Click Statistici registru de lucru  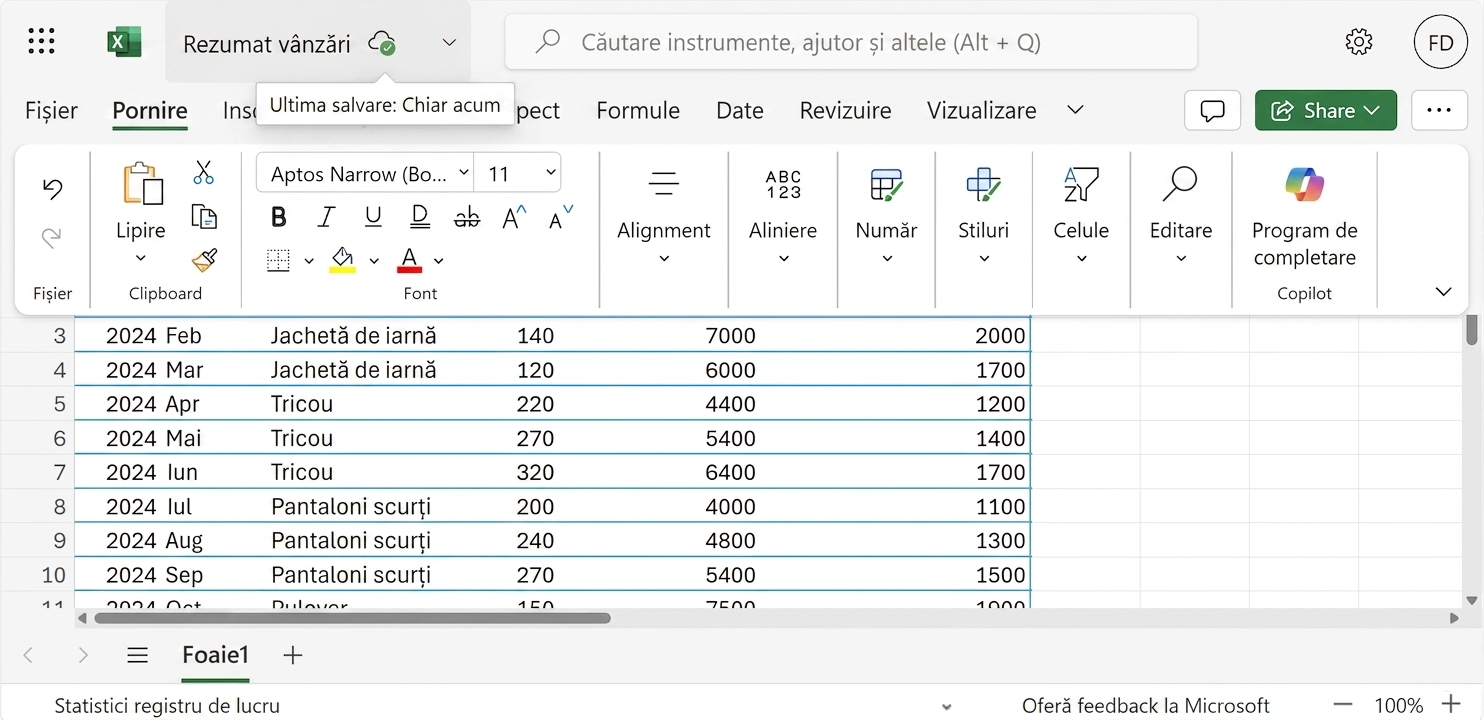(167, 705)
